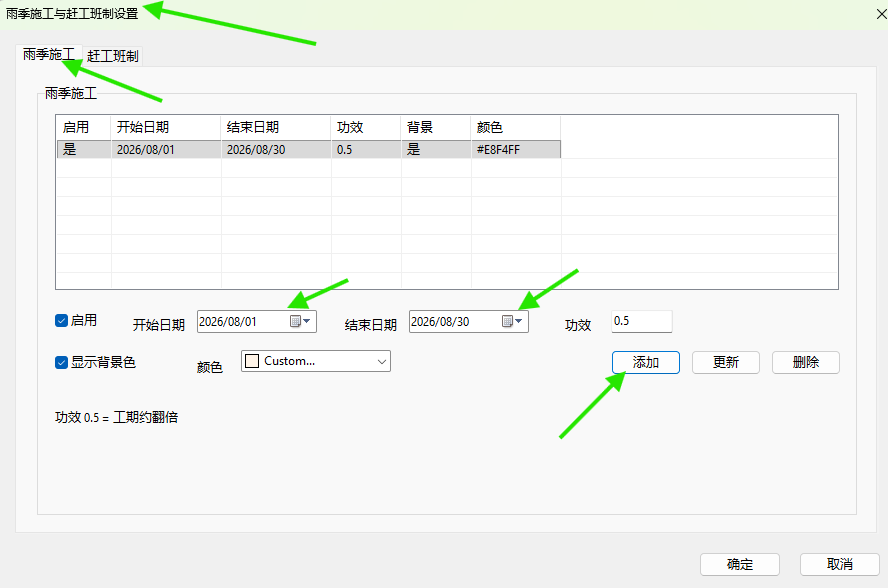Viewport: 888px width, 588px height.
Task: Click the 功效 column header
Action: pos(366,127)
